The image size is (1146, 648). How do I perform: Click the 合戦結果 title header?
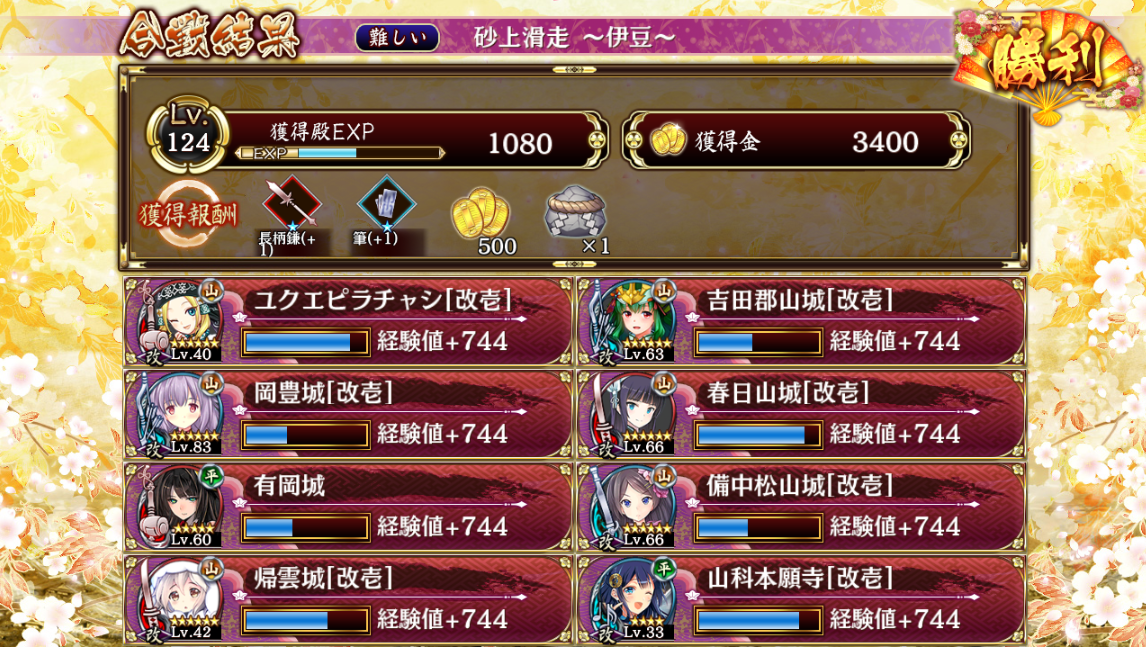tap(210, 36)
